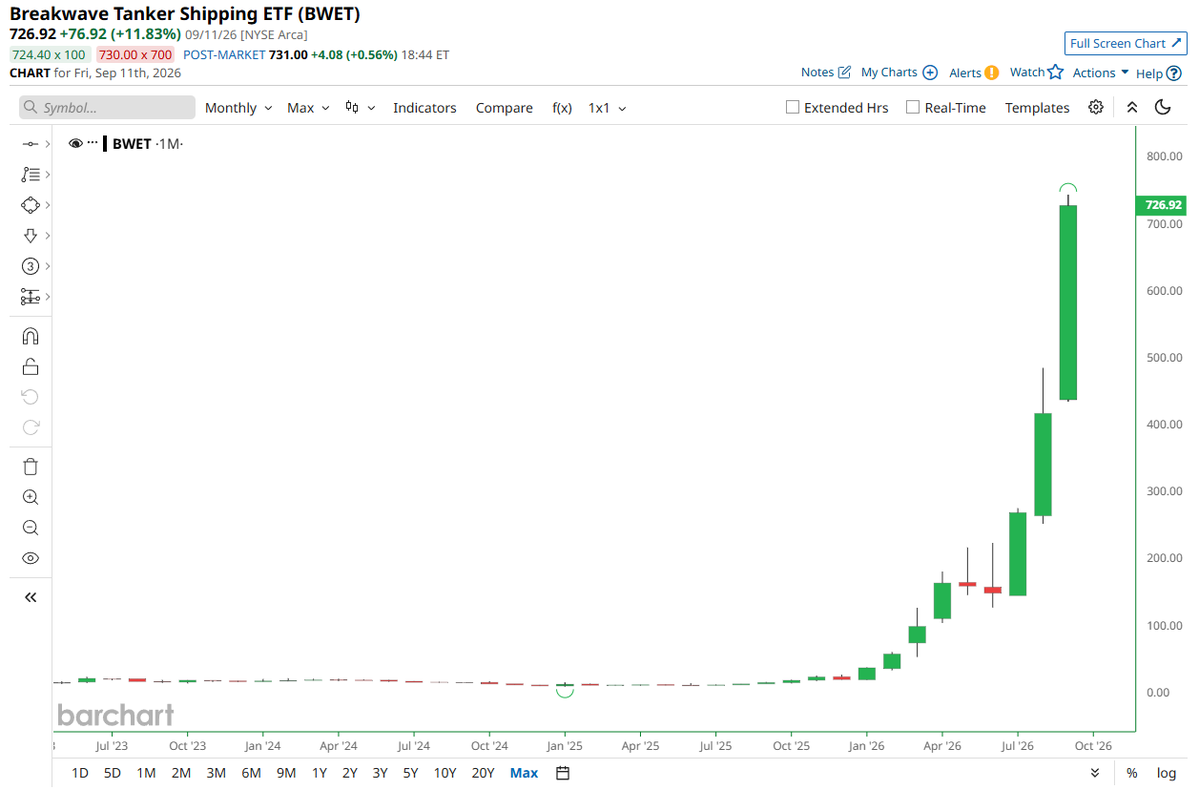
Task: Enable the Real-Time checkbox
Action: (x=912, y=107)
